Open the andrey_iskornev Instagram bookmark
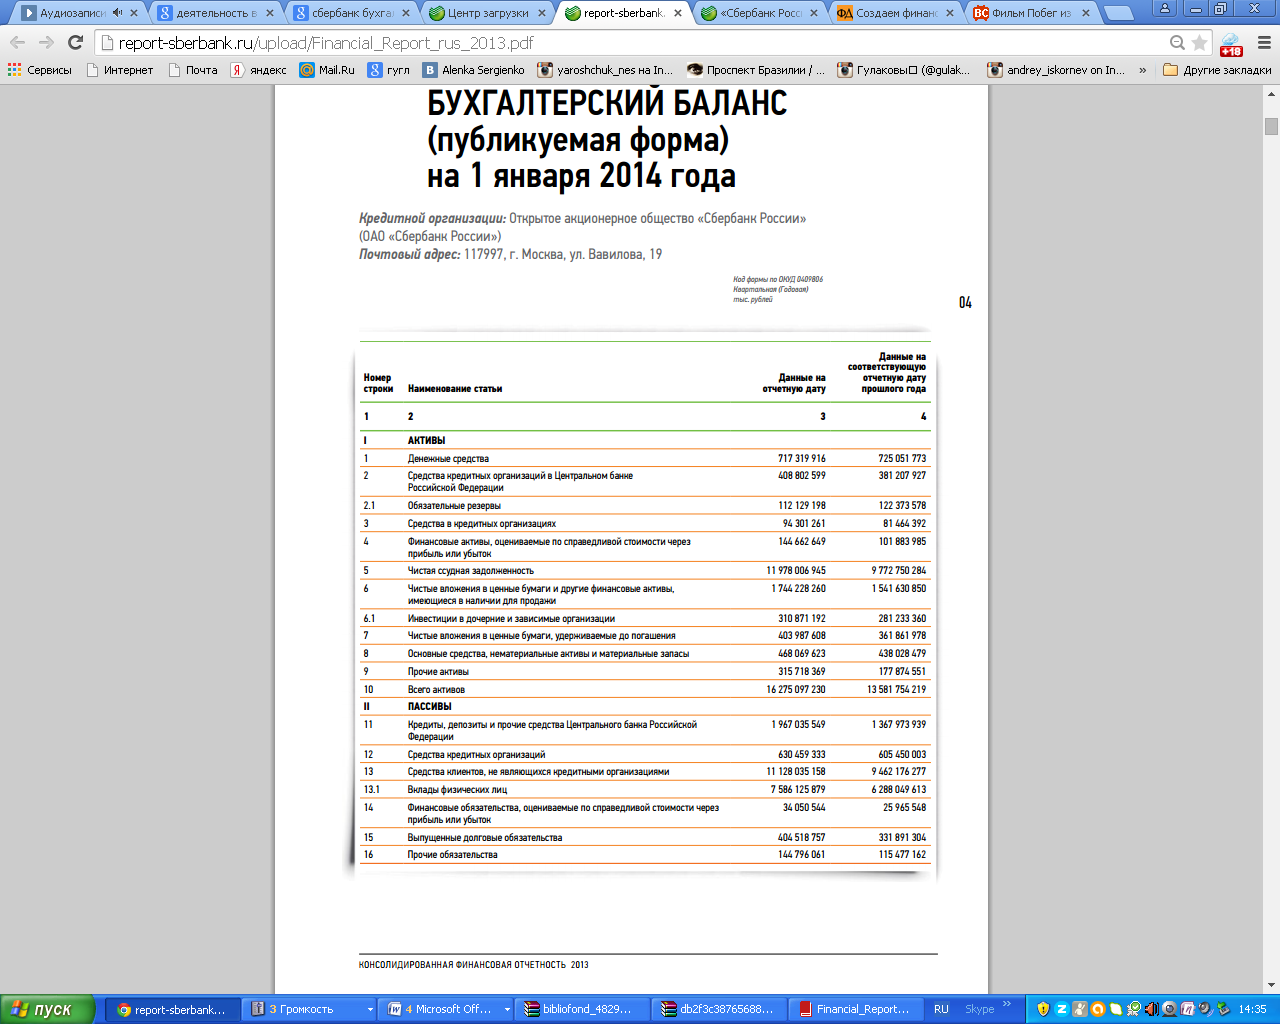Screen dimensions: 1280x1024 [1056, 70]
